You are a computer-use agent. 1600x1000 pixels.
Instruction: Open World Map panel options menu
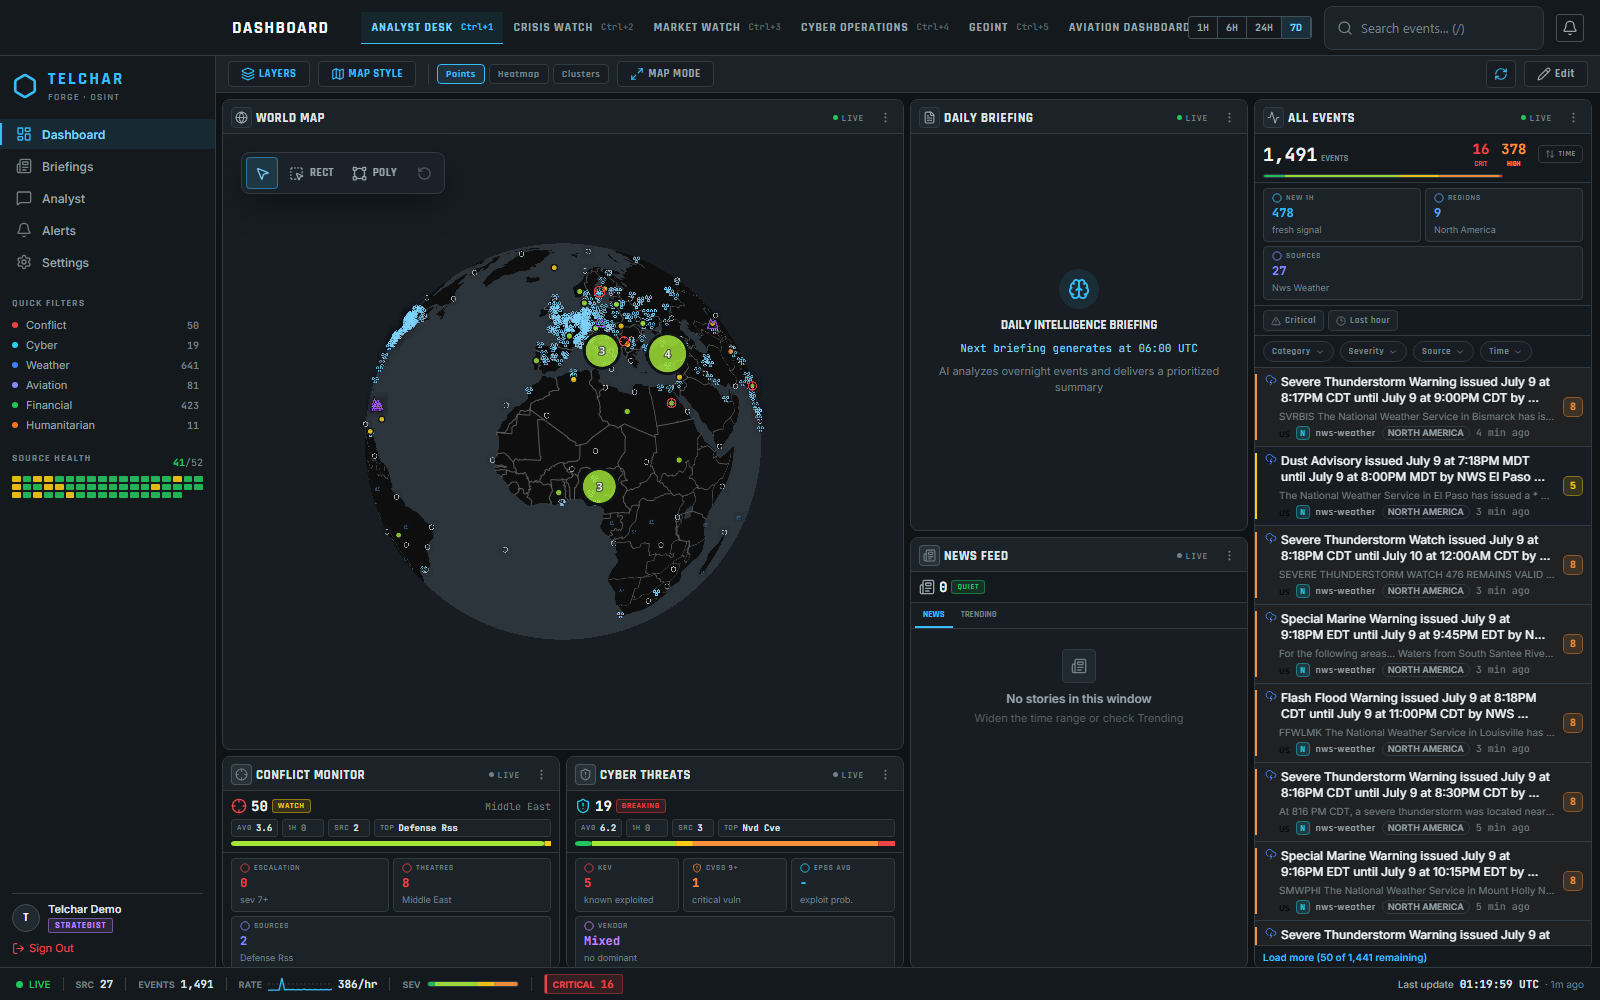(x=885, y=118)
